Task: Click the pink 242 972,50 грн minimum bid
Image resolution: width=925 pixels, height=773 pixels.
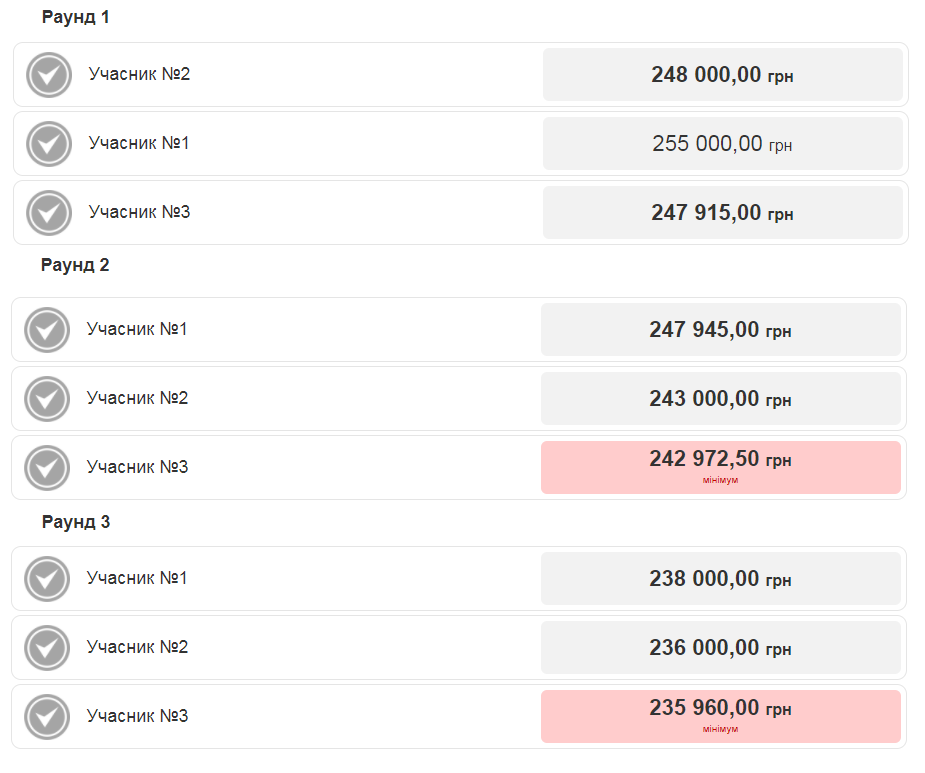Action: click(720, 467)
